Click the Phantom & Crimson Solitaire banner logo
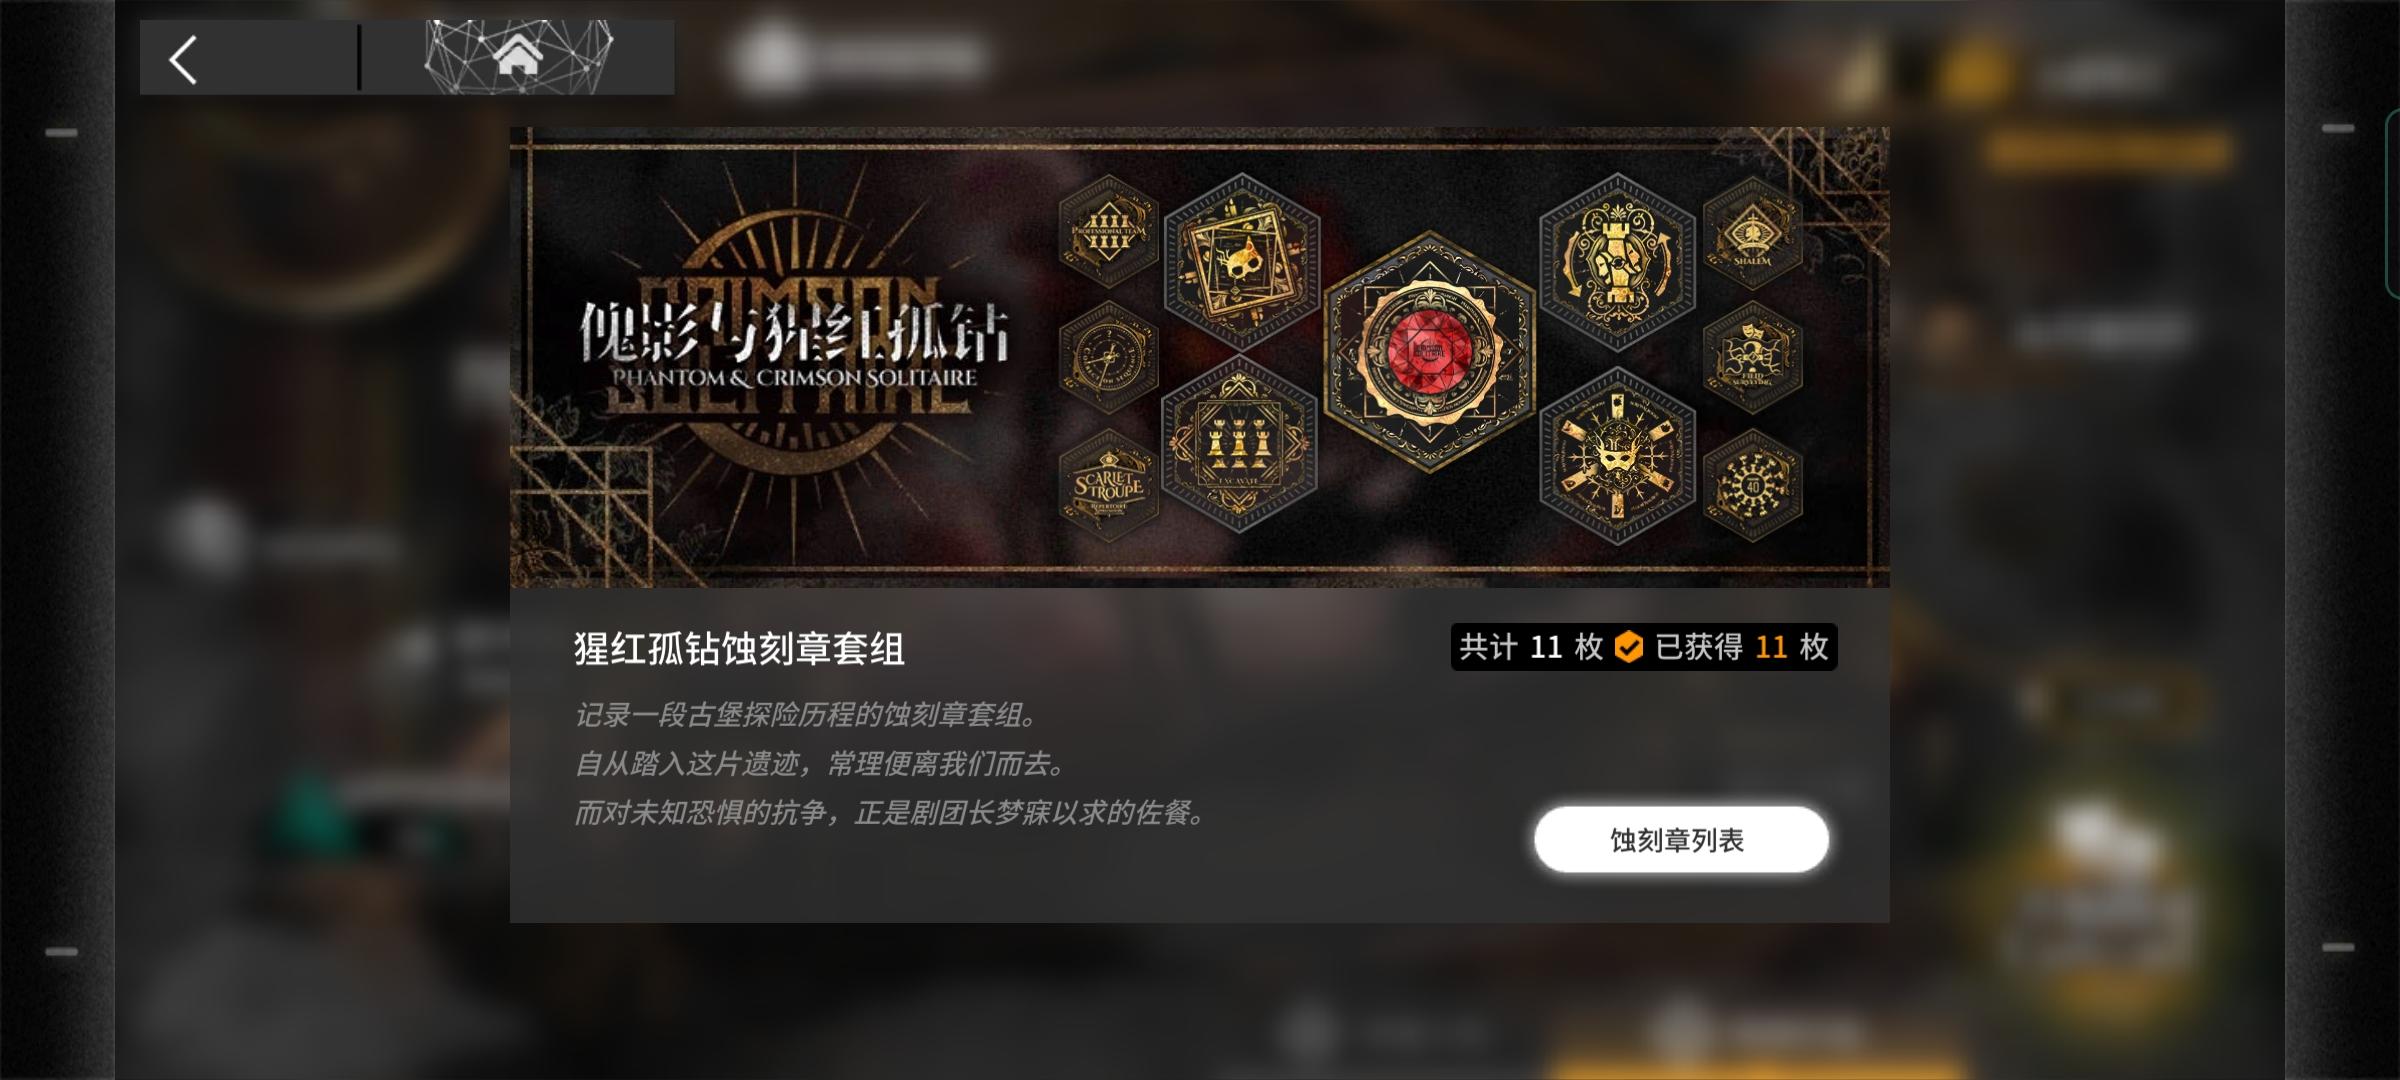Image resolution: width=2400 pixels, height=1080 pixels. pyautogui.click(x=793, y=346)
